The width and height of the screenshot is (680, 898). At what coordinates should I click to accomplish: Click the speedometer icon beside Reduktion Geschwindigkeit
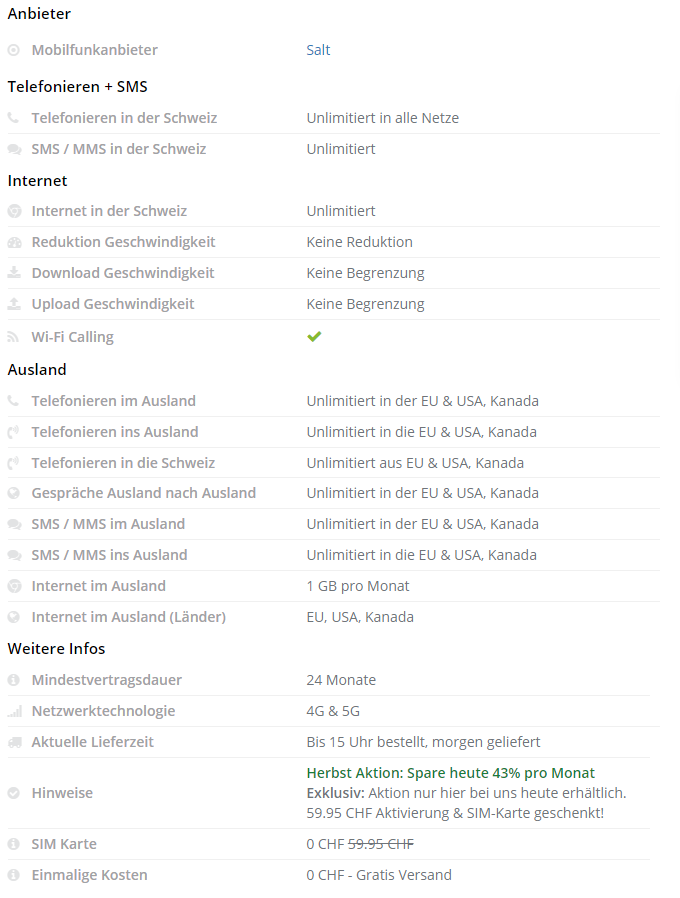tap(14, 242)
